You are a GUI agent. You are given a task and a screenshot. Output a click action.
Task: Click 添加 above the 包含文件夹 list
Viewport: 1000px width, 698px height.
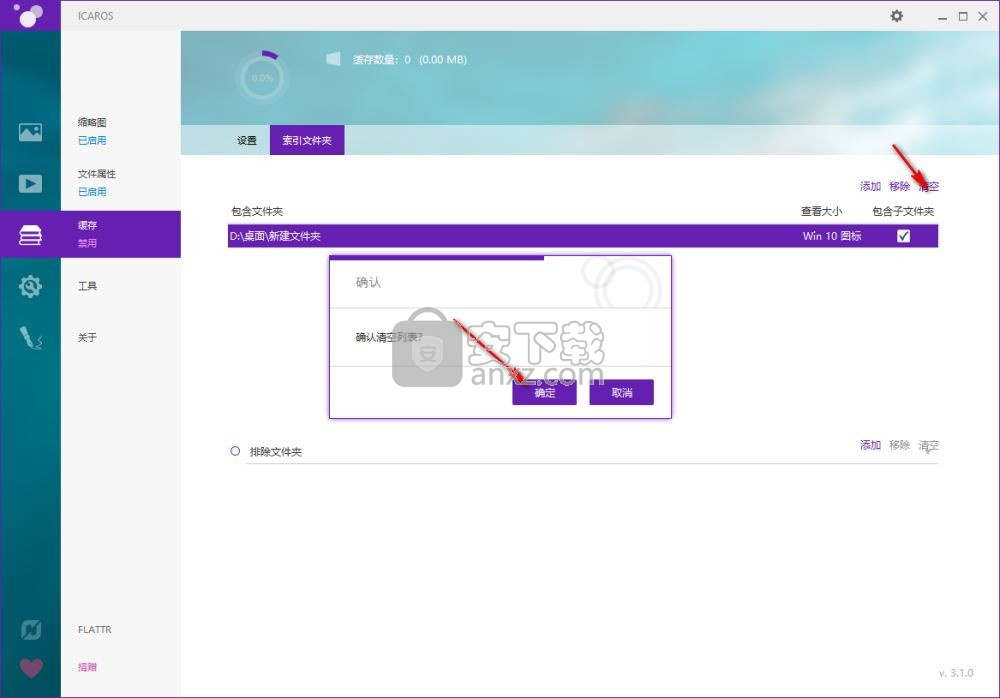click(x=870, y=186)
